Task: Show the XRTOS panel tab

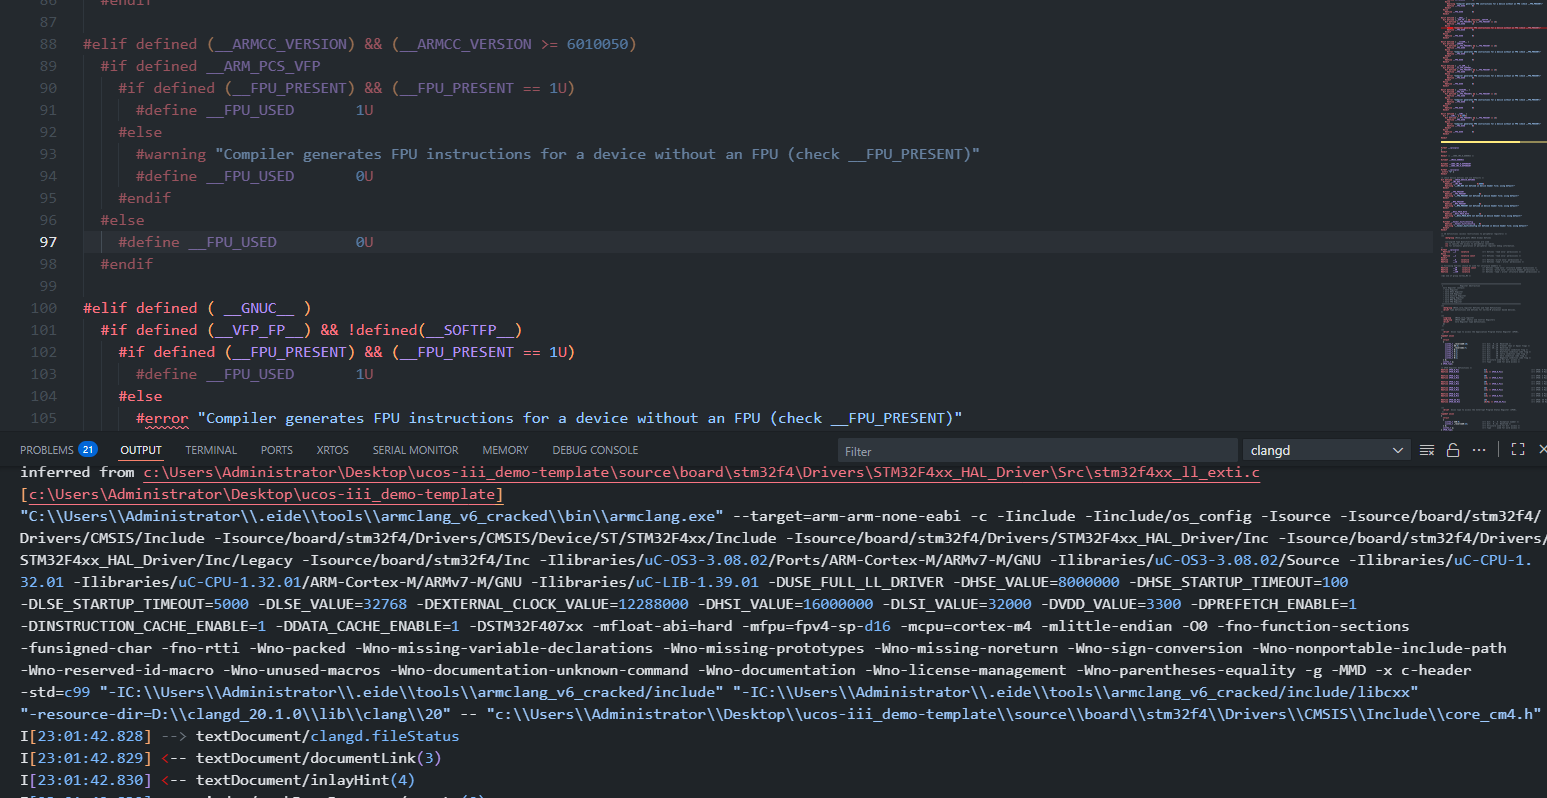Action: (332, 450)
